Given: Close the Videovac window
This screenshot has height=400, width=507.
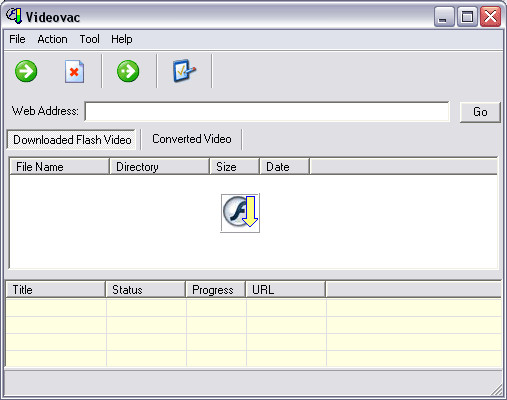Looking at the screenshot, I should 490,16.
